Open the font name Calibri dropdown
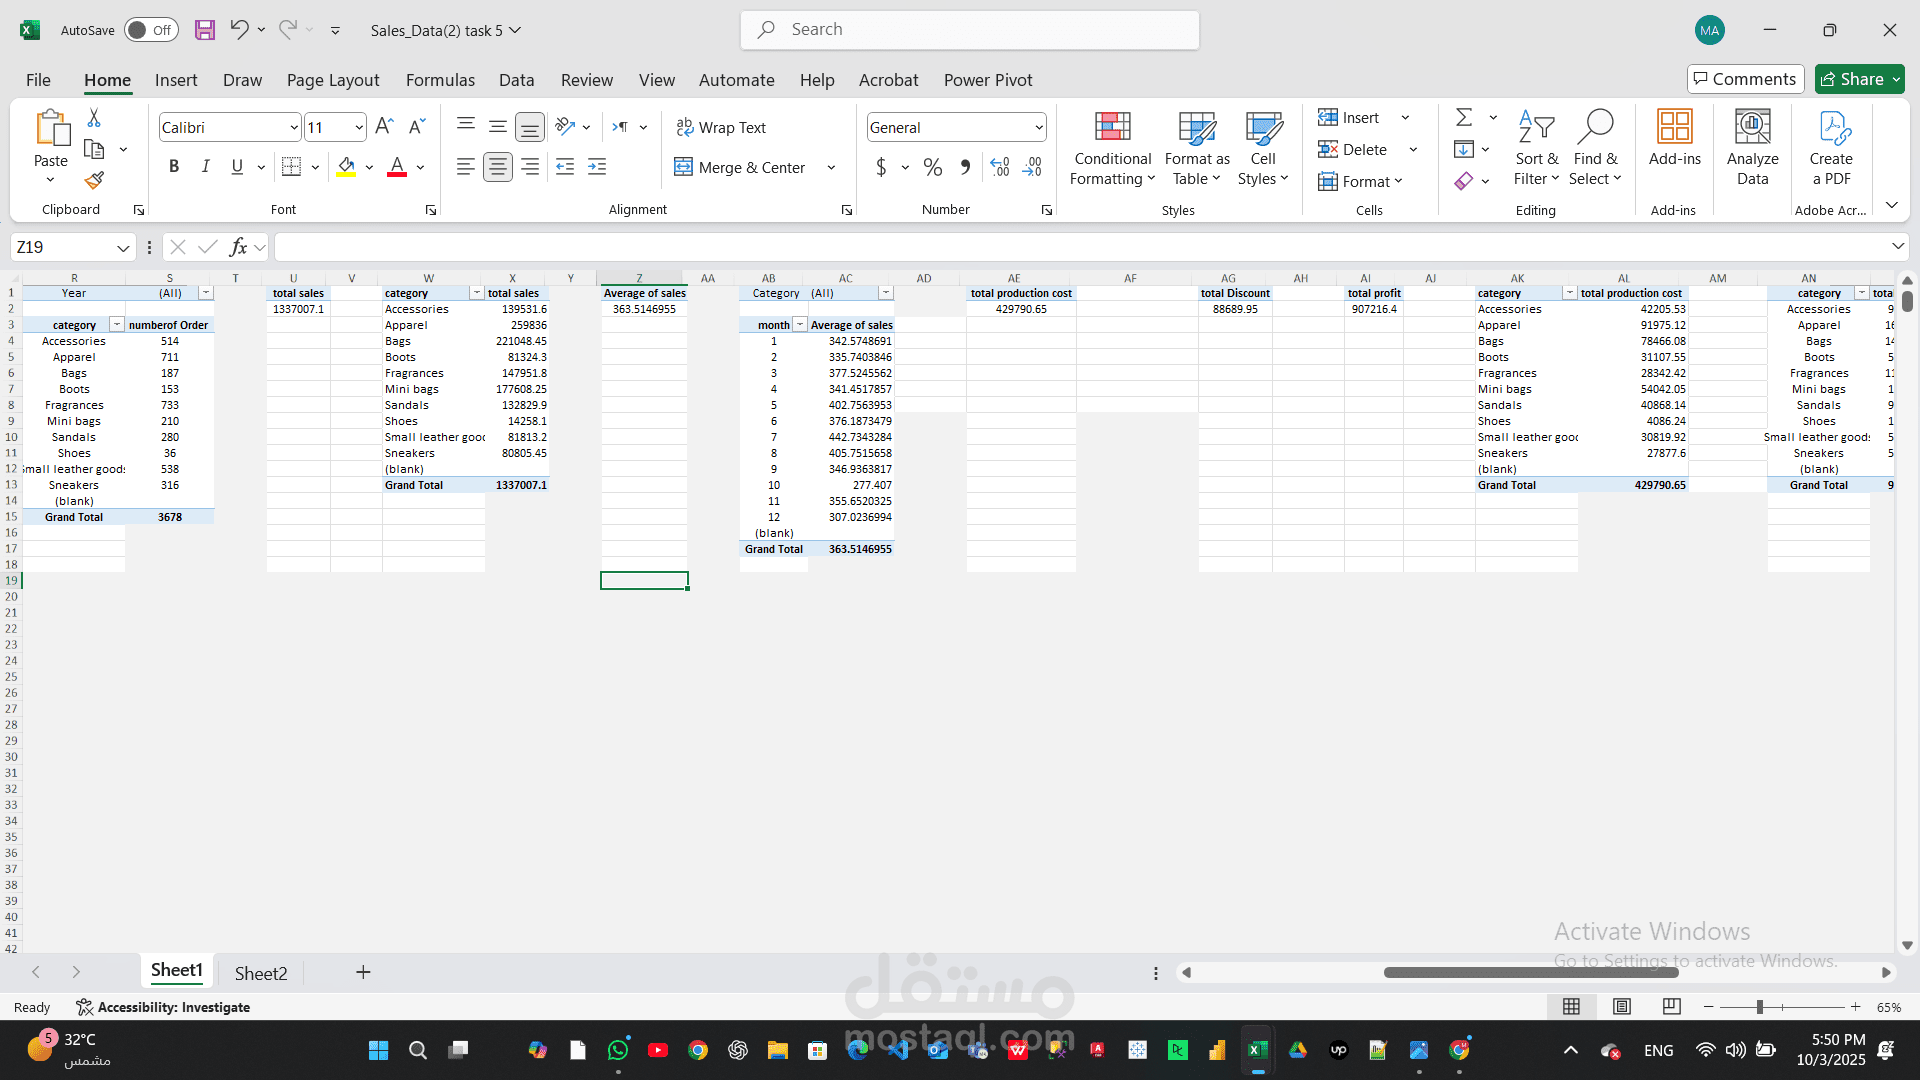This screenshot has height=1080, width=1920. click(x=293, y=127)
